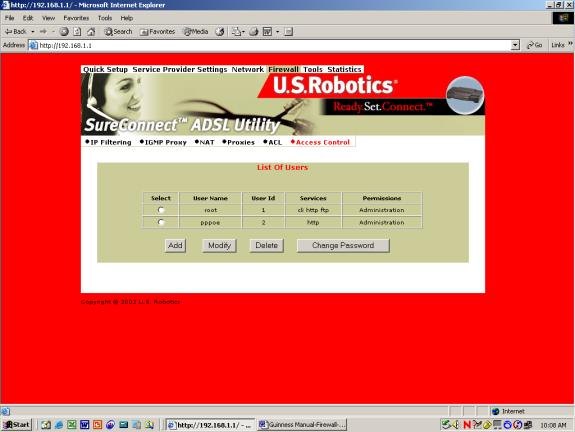Open the Edit menu
Viewport: 575px width, 432px height.
[x=28, y=18]
